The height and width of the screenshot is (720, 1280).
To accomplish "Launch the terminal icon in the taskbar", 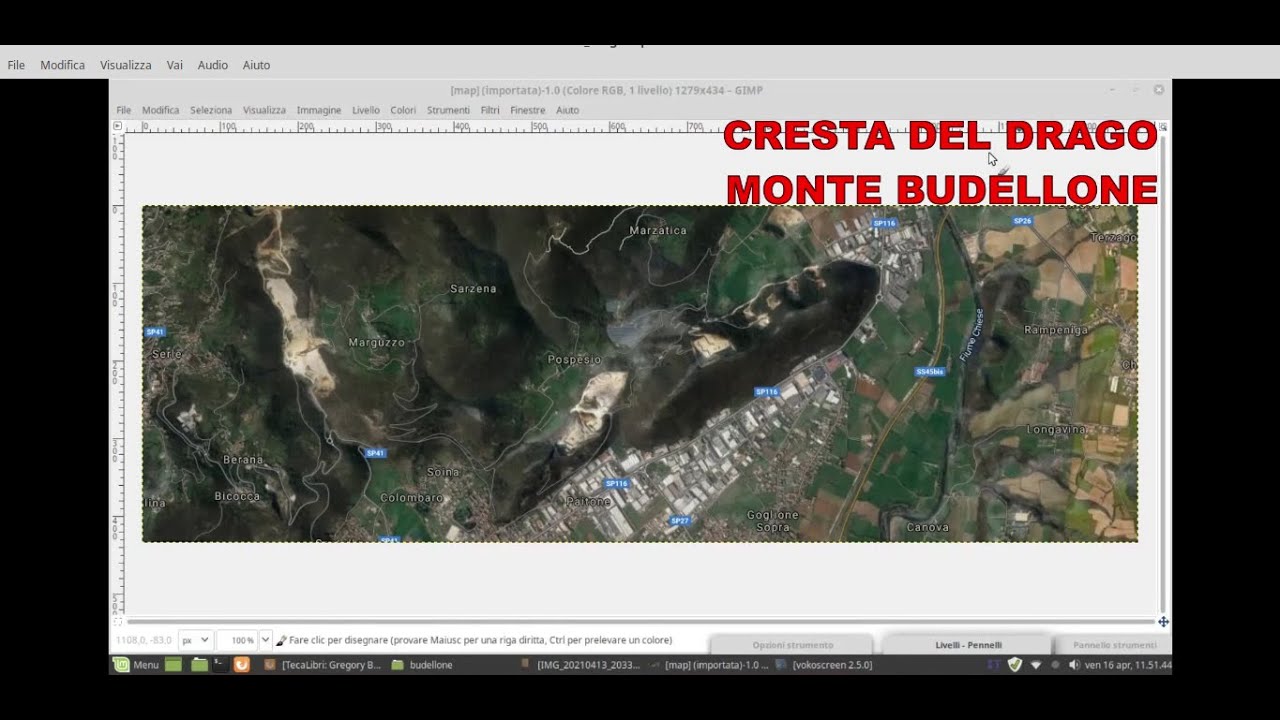I will pyautogui.click(x=220, y=664).
